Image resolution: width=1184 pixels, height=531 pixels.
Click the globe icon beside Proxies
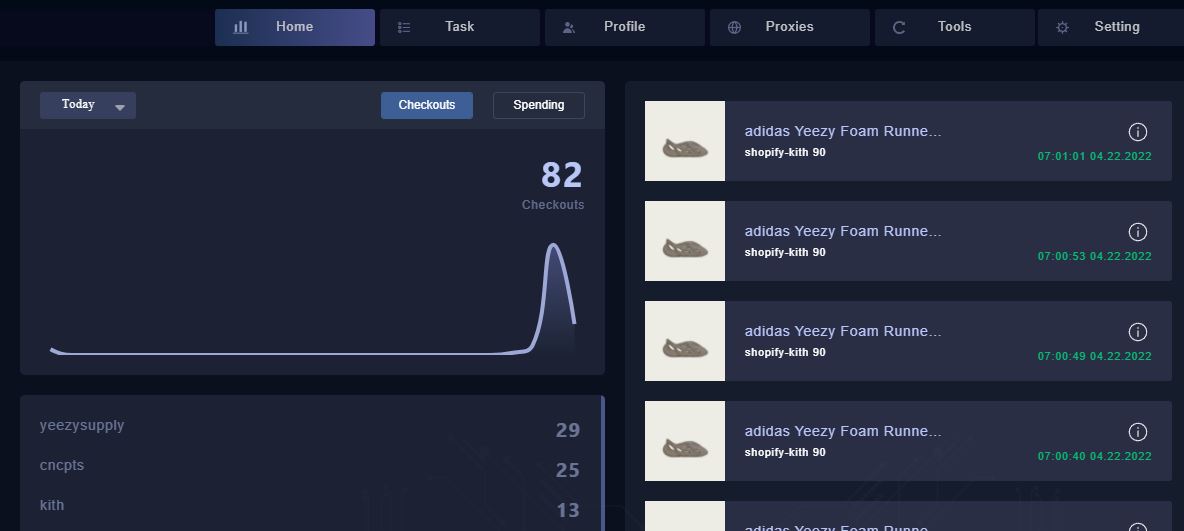click(x=734, y=27)
